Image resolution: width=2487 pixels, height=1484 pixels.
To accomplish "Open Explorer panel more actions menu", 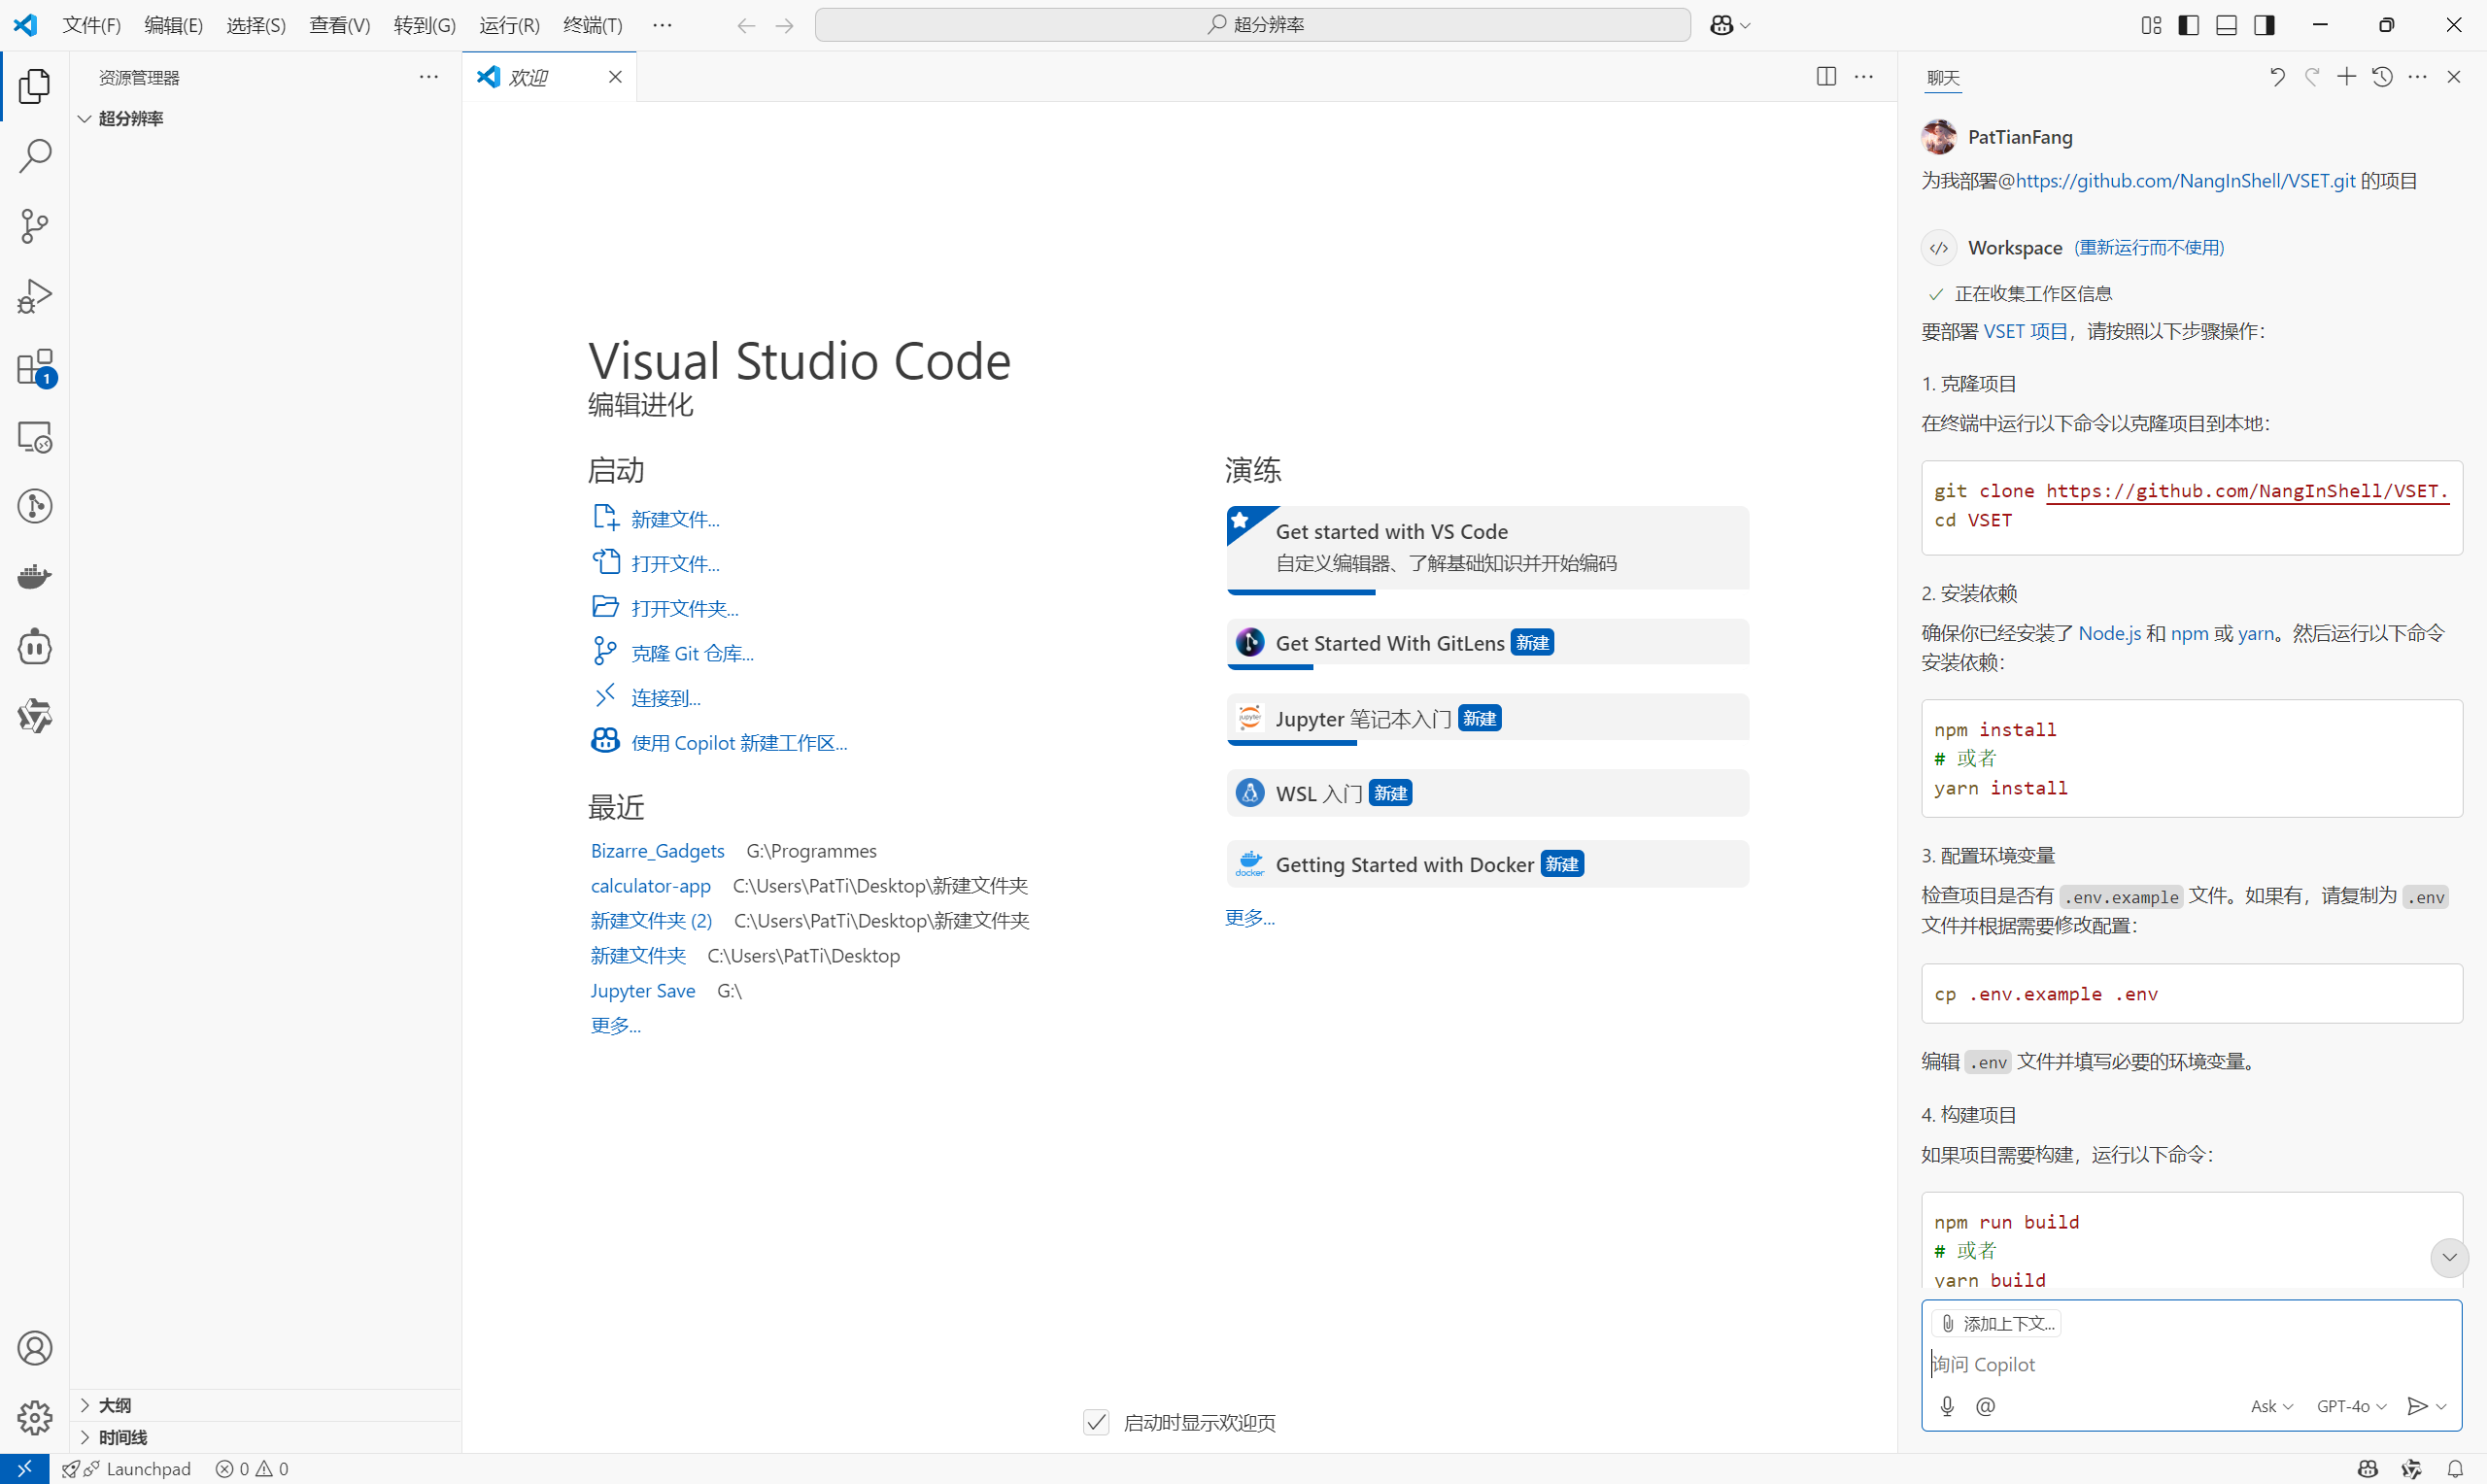I will pos(429,77).
